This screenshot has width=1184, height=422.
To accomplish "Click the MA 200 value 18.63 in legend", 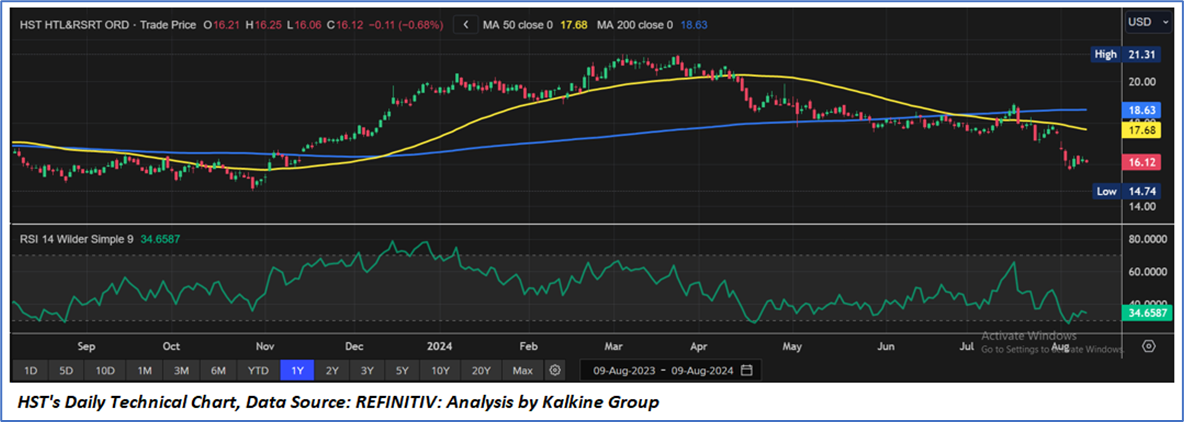I will (x=694, y=25).
